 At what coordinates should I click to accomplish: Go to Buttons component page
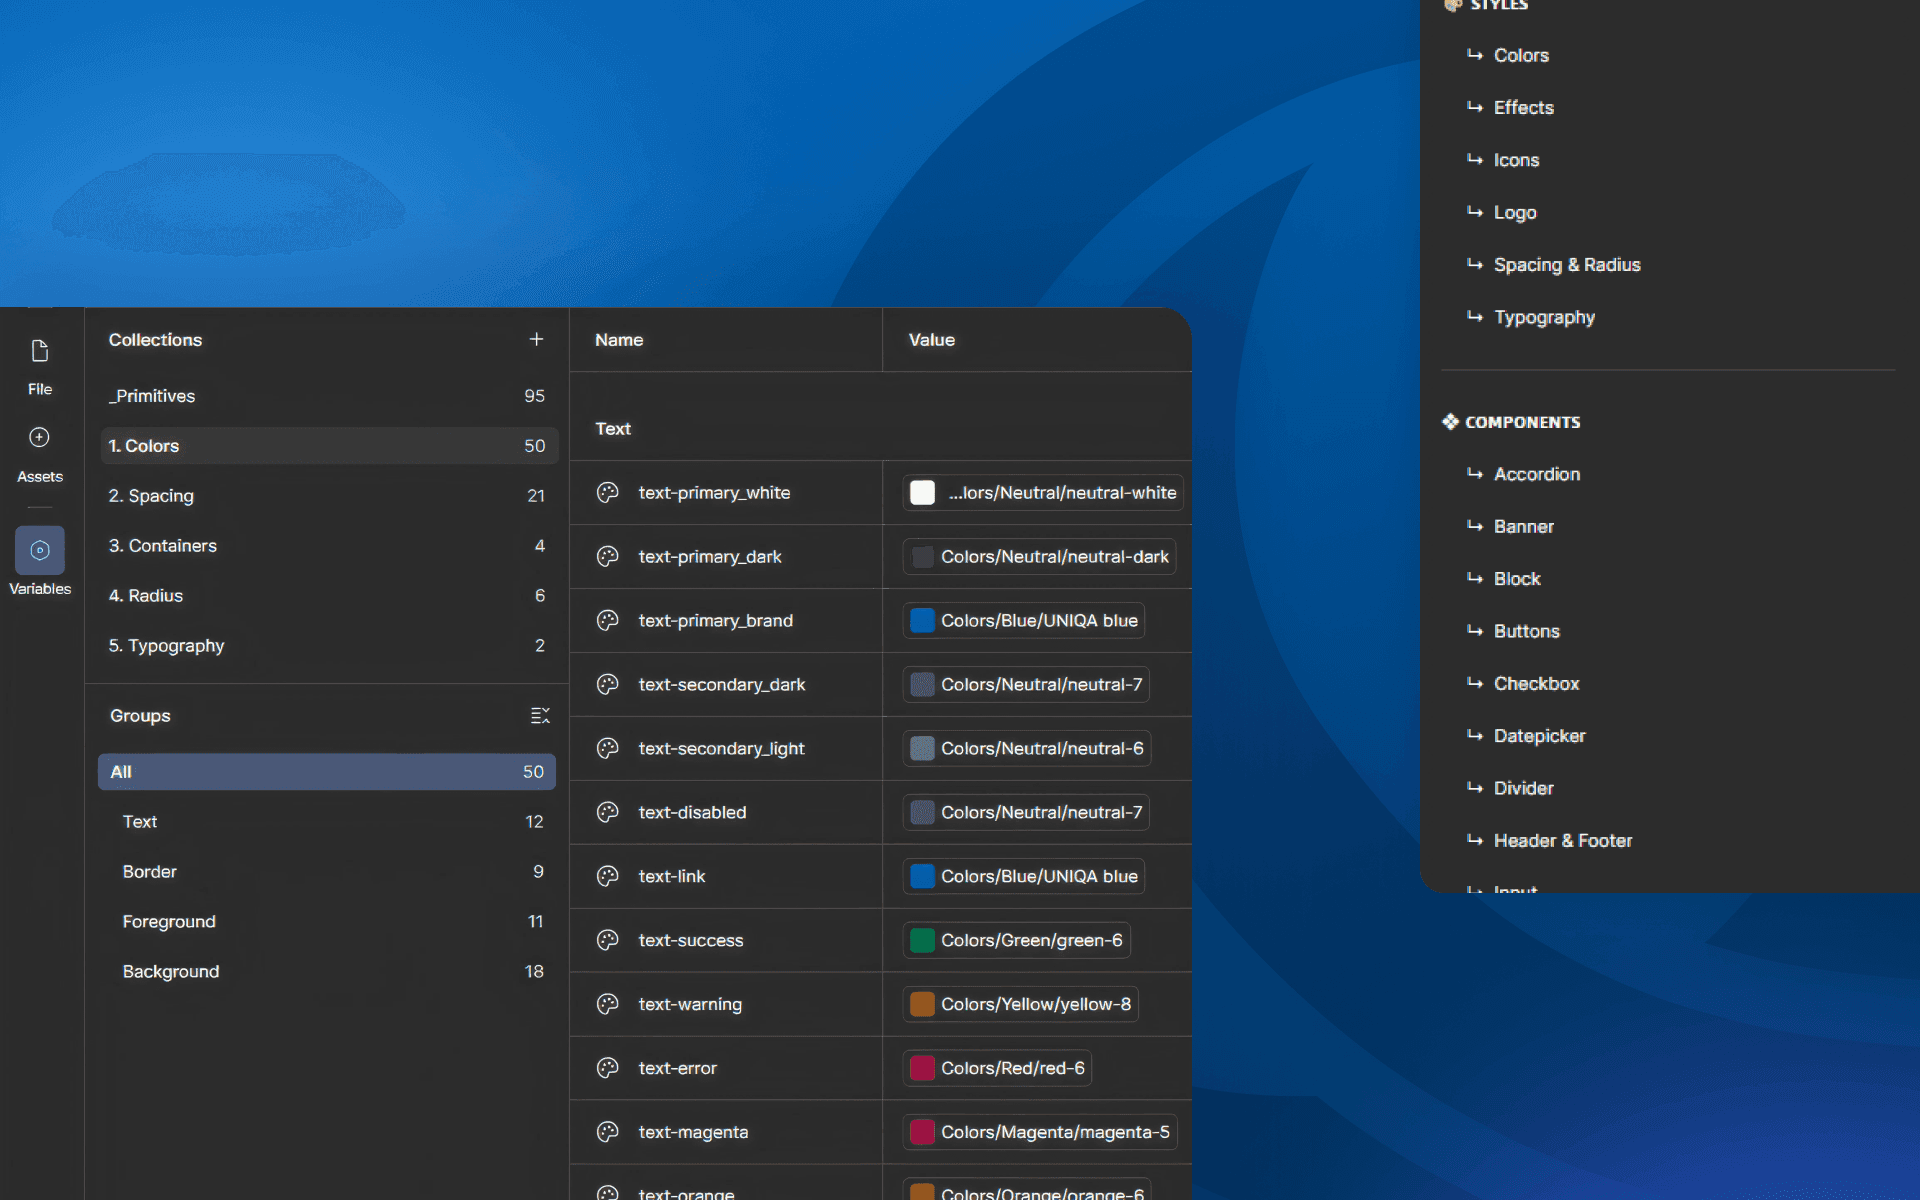coord(1527,632)
